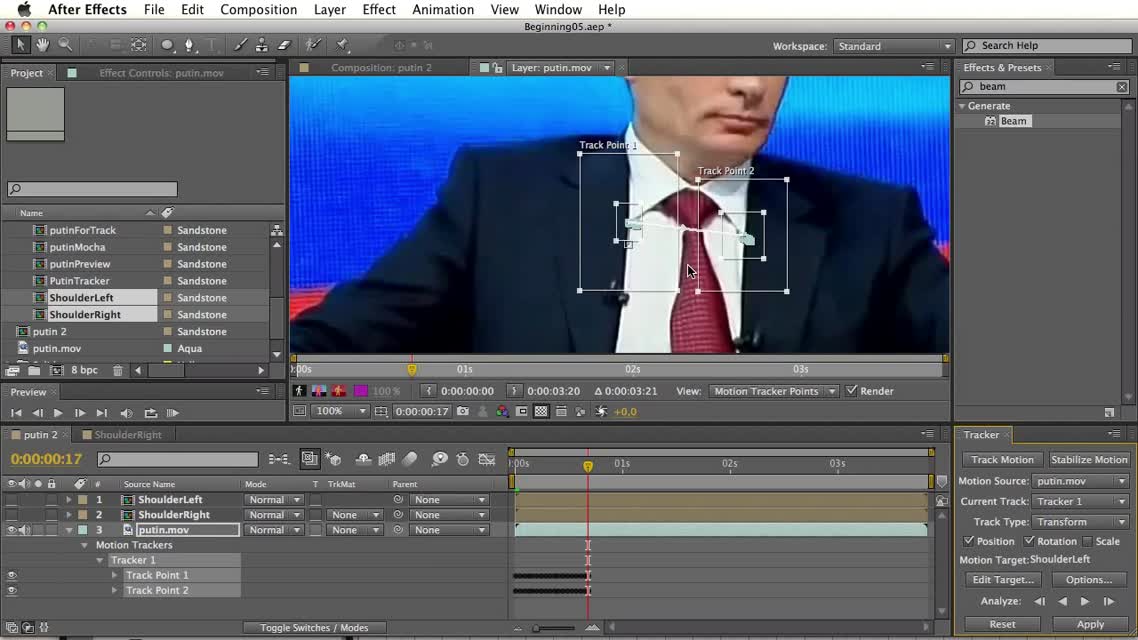Open the Animation menu
This screenshot has width=1138, height=640.
443,9
